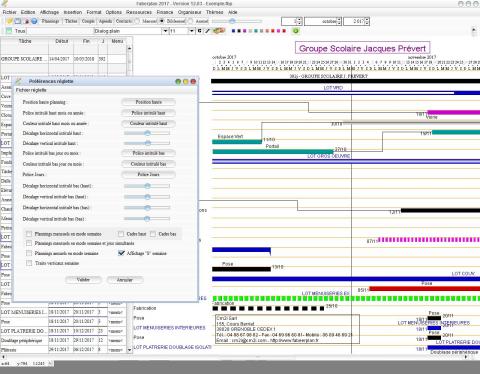
Task: Click Valider to confirm settings
Action: click(x=83, y=280)
